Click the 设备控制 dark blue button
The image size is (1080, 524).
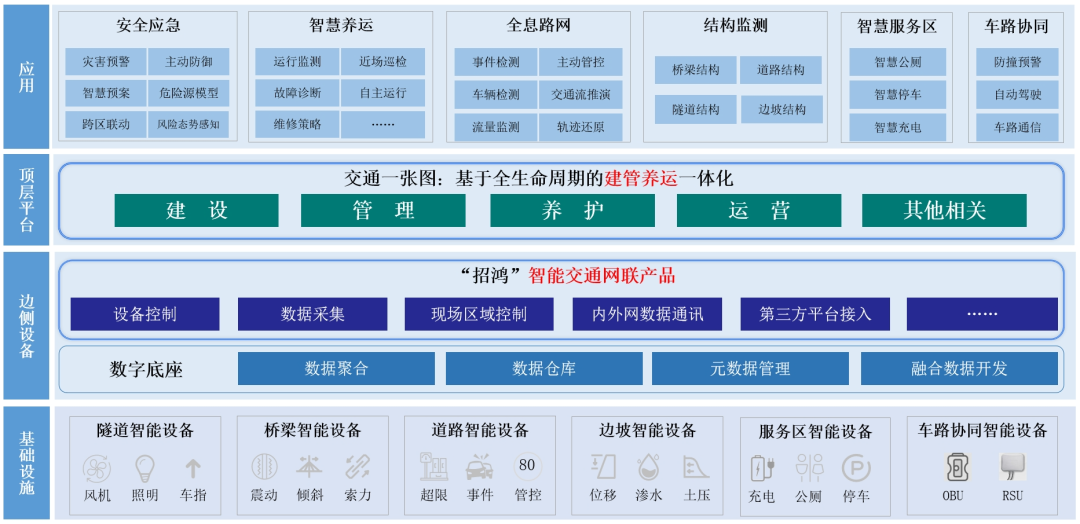click(x=145, y=314)
